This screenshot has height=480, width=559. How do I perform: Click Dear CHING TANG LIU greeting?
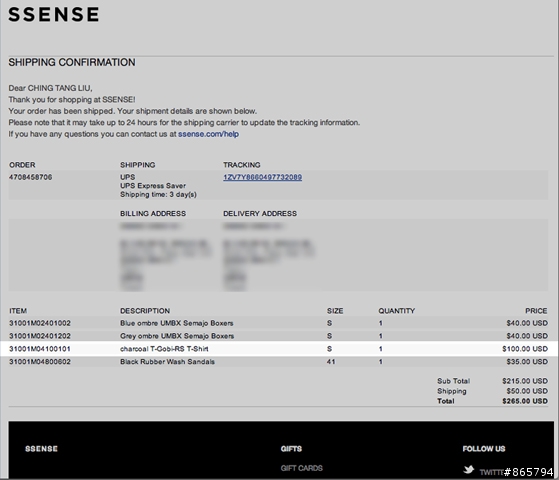pos(50,88)
